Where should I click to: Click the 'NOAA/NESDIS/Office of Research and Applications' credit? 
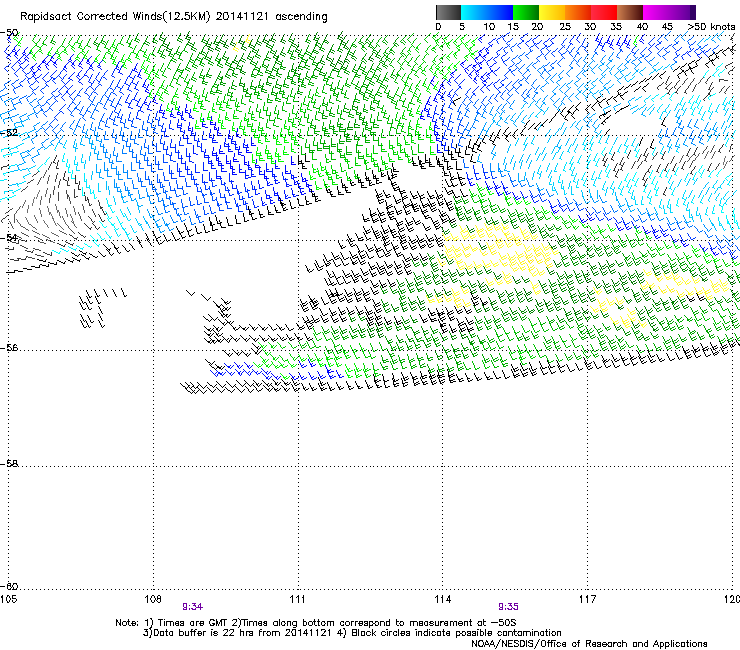click(589, 643)
